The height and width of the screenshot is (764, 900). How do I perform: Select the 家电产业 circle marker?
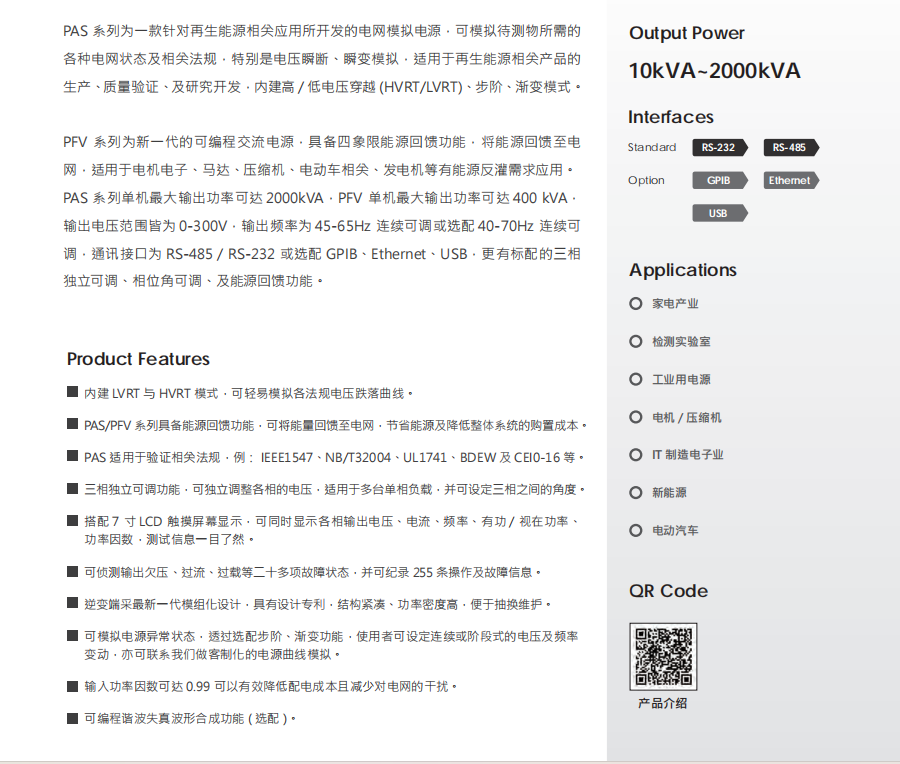pyautogui.click(x=636, y=303)
